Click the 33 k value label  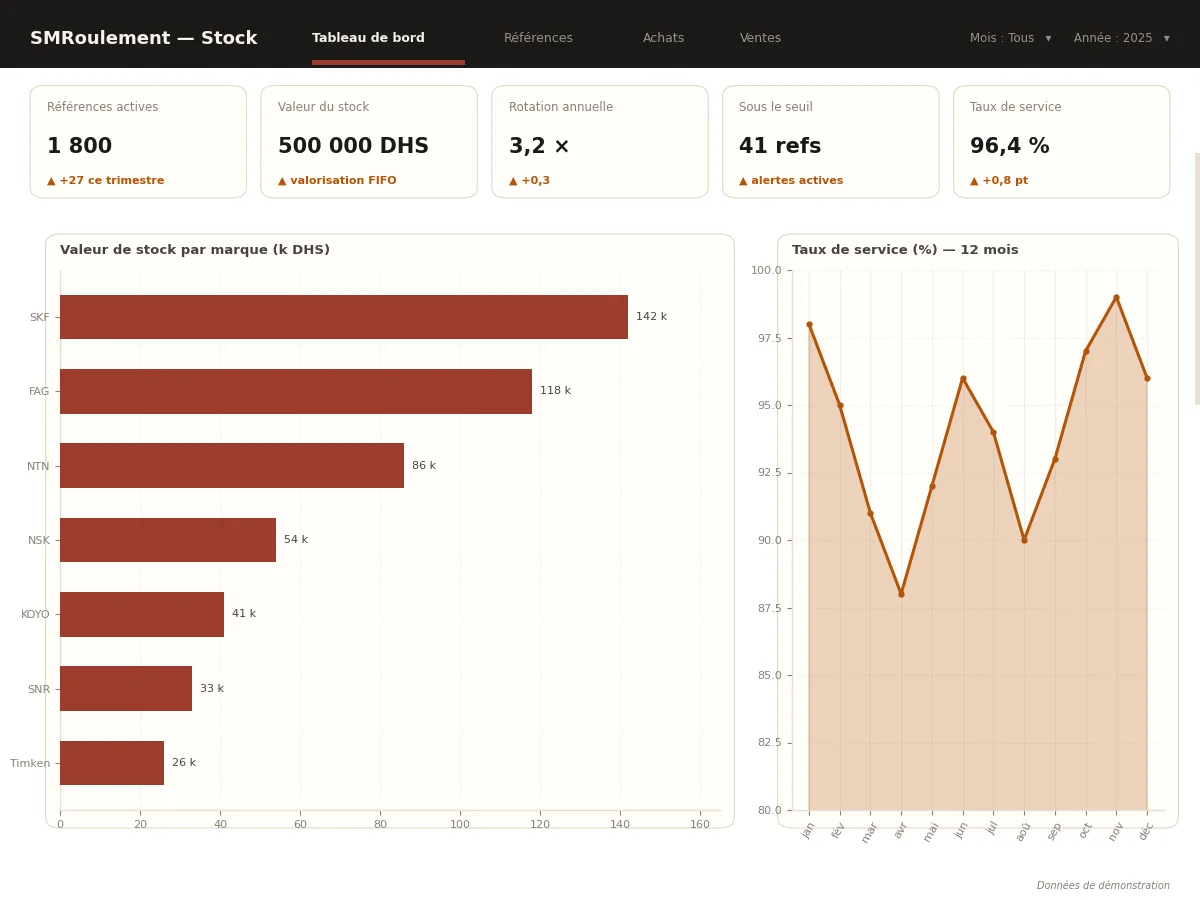coord(212,689)
